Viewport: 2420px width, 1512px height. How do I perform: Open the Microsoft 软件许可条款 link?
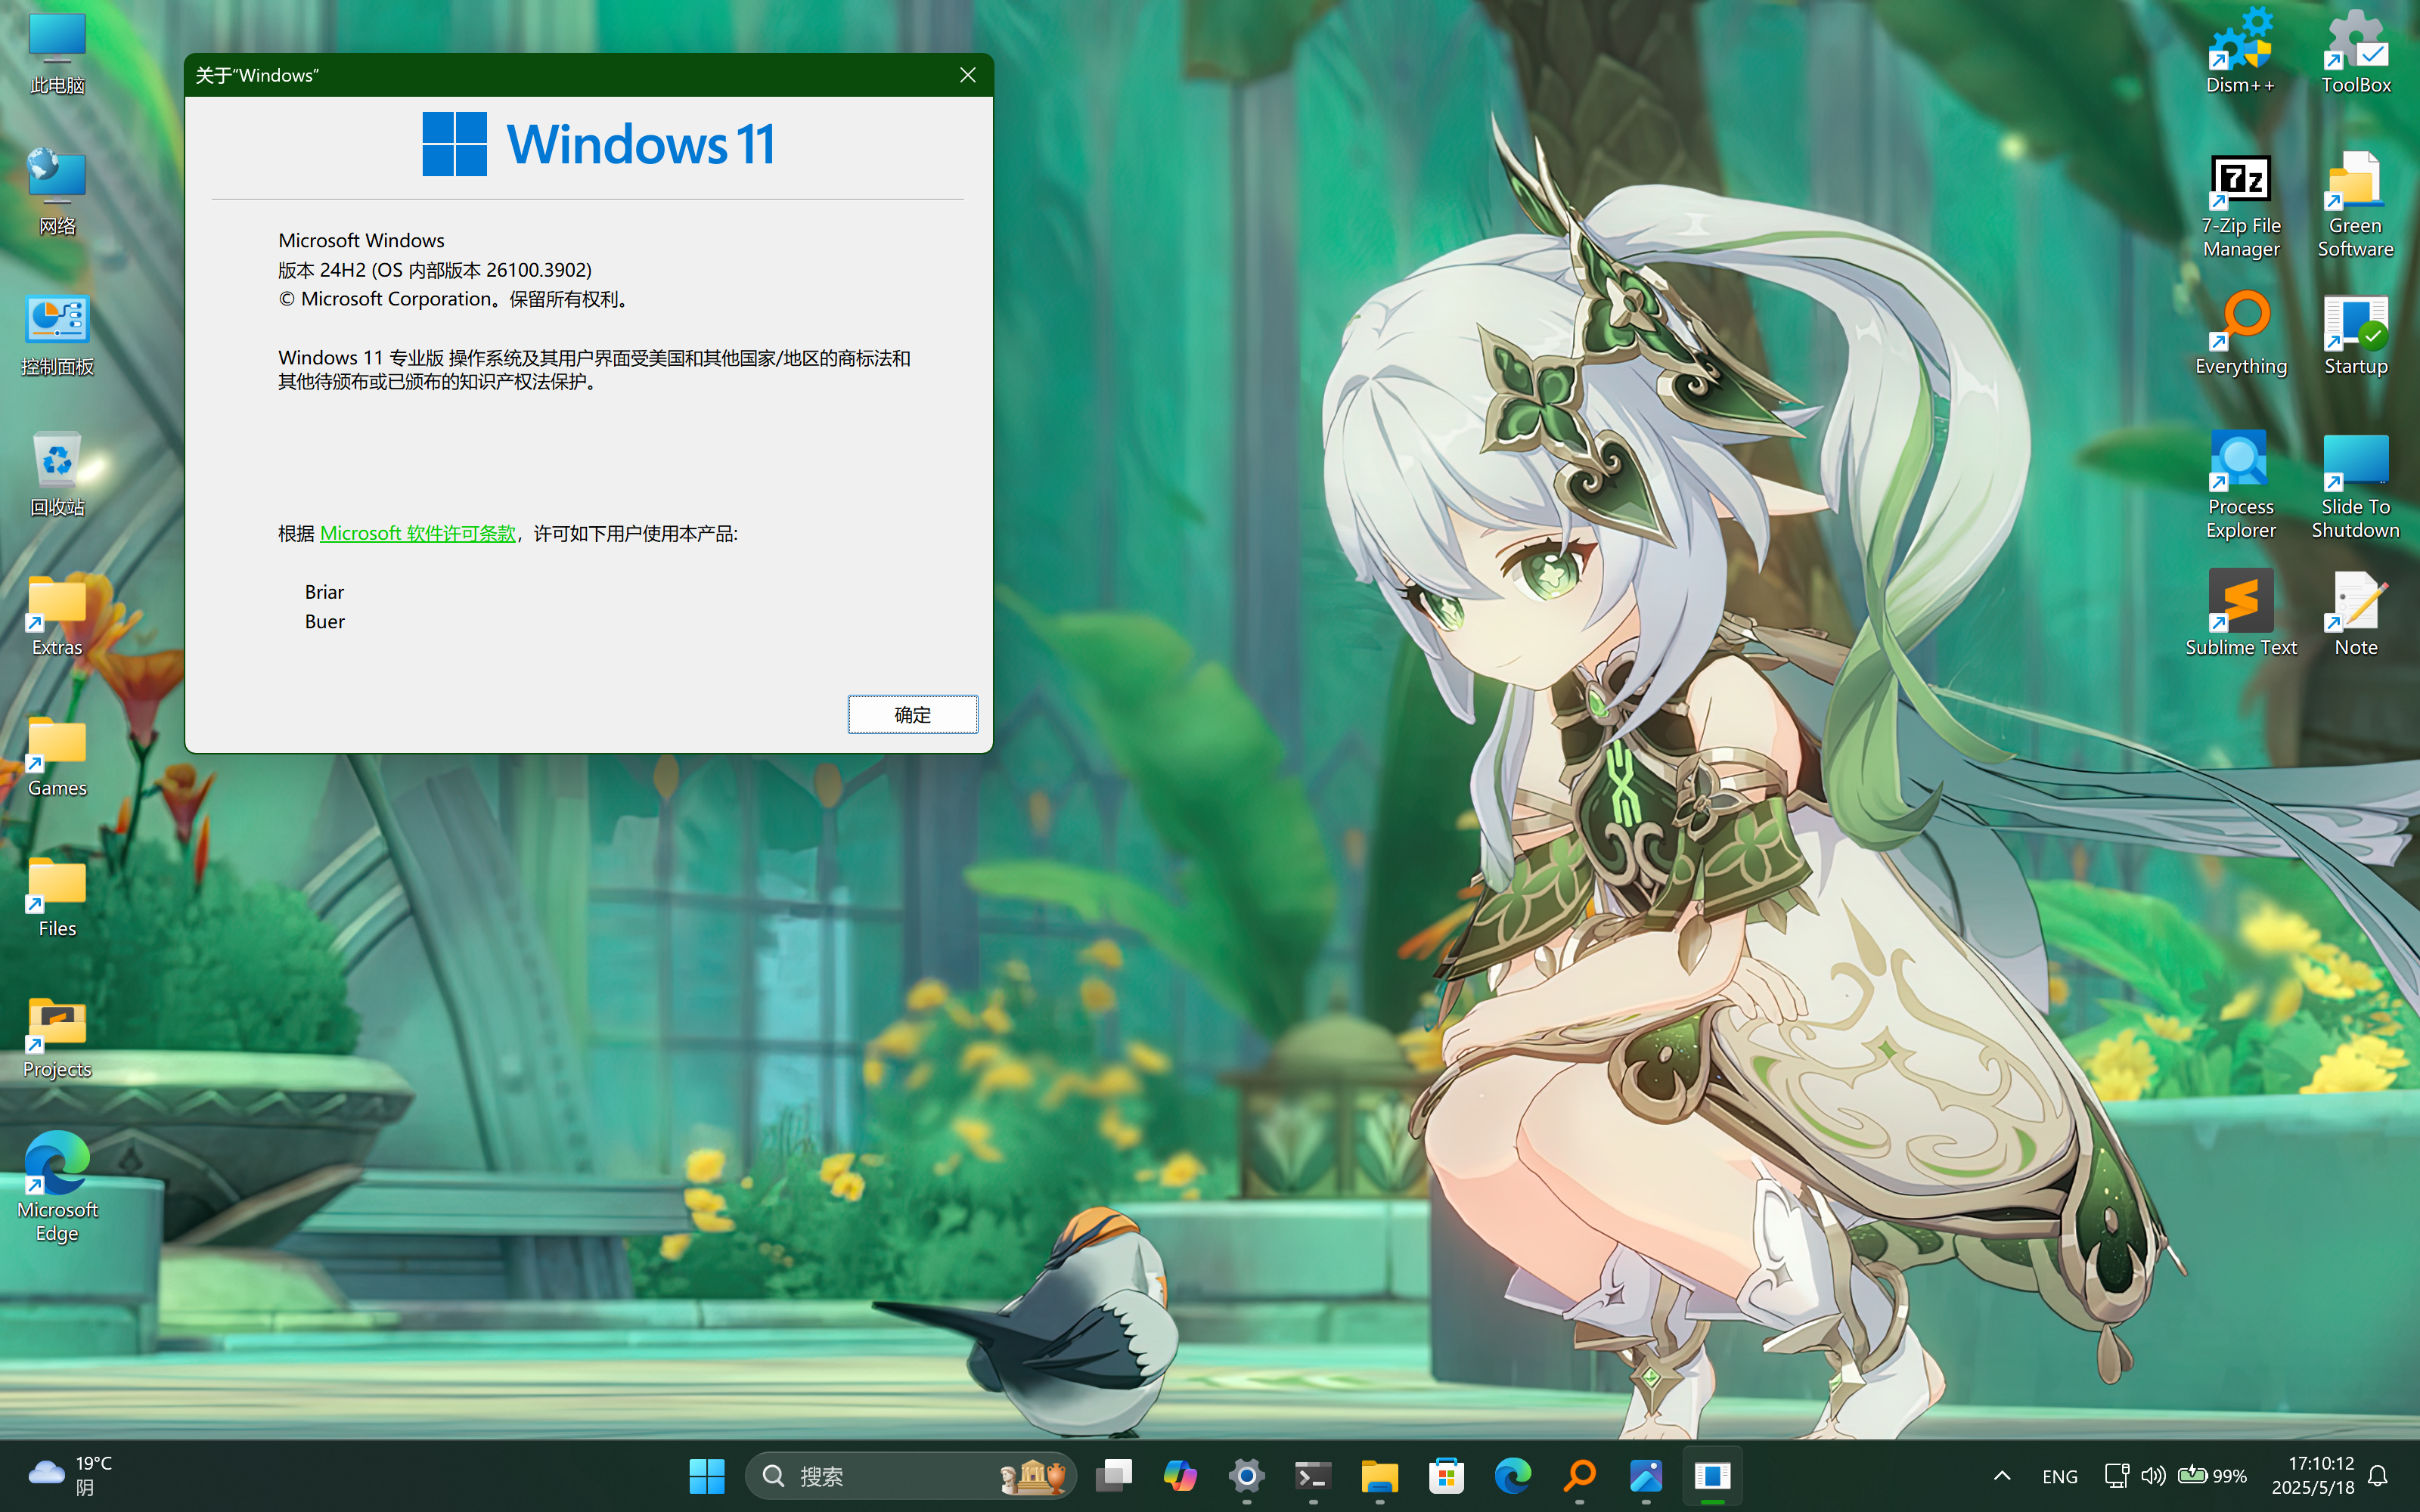click(x=417, y=534)
